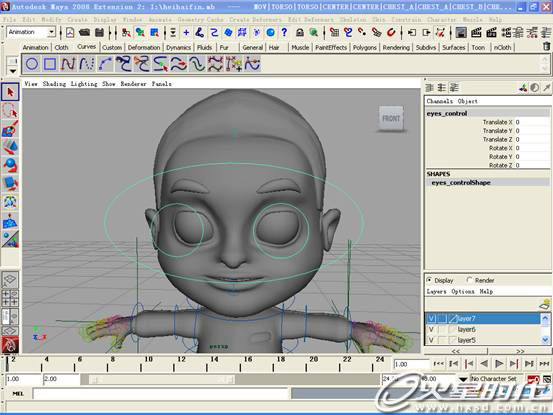
Task: Pick the Scale tool
Action: tap(10, 184)
